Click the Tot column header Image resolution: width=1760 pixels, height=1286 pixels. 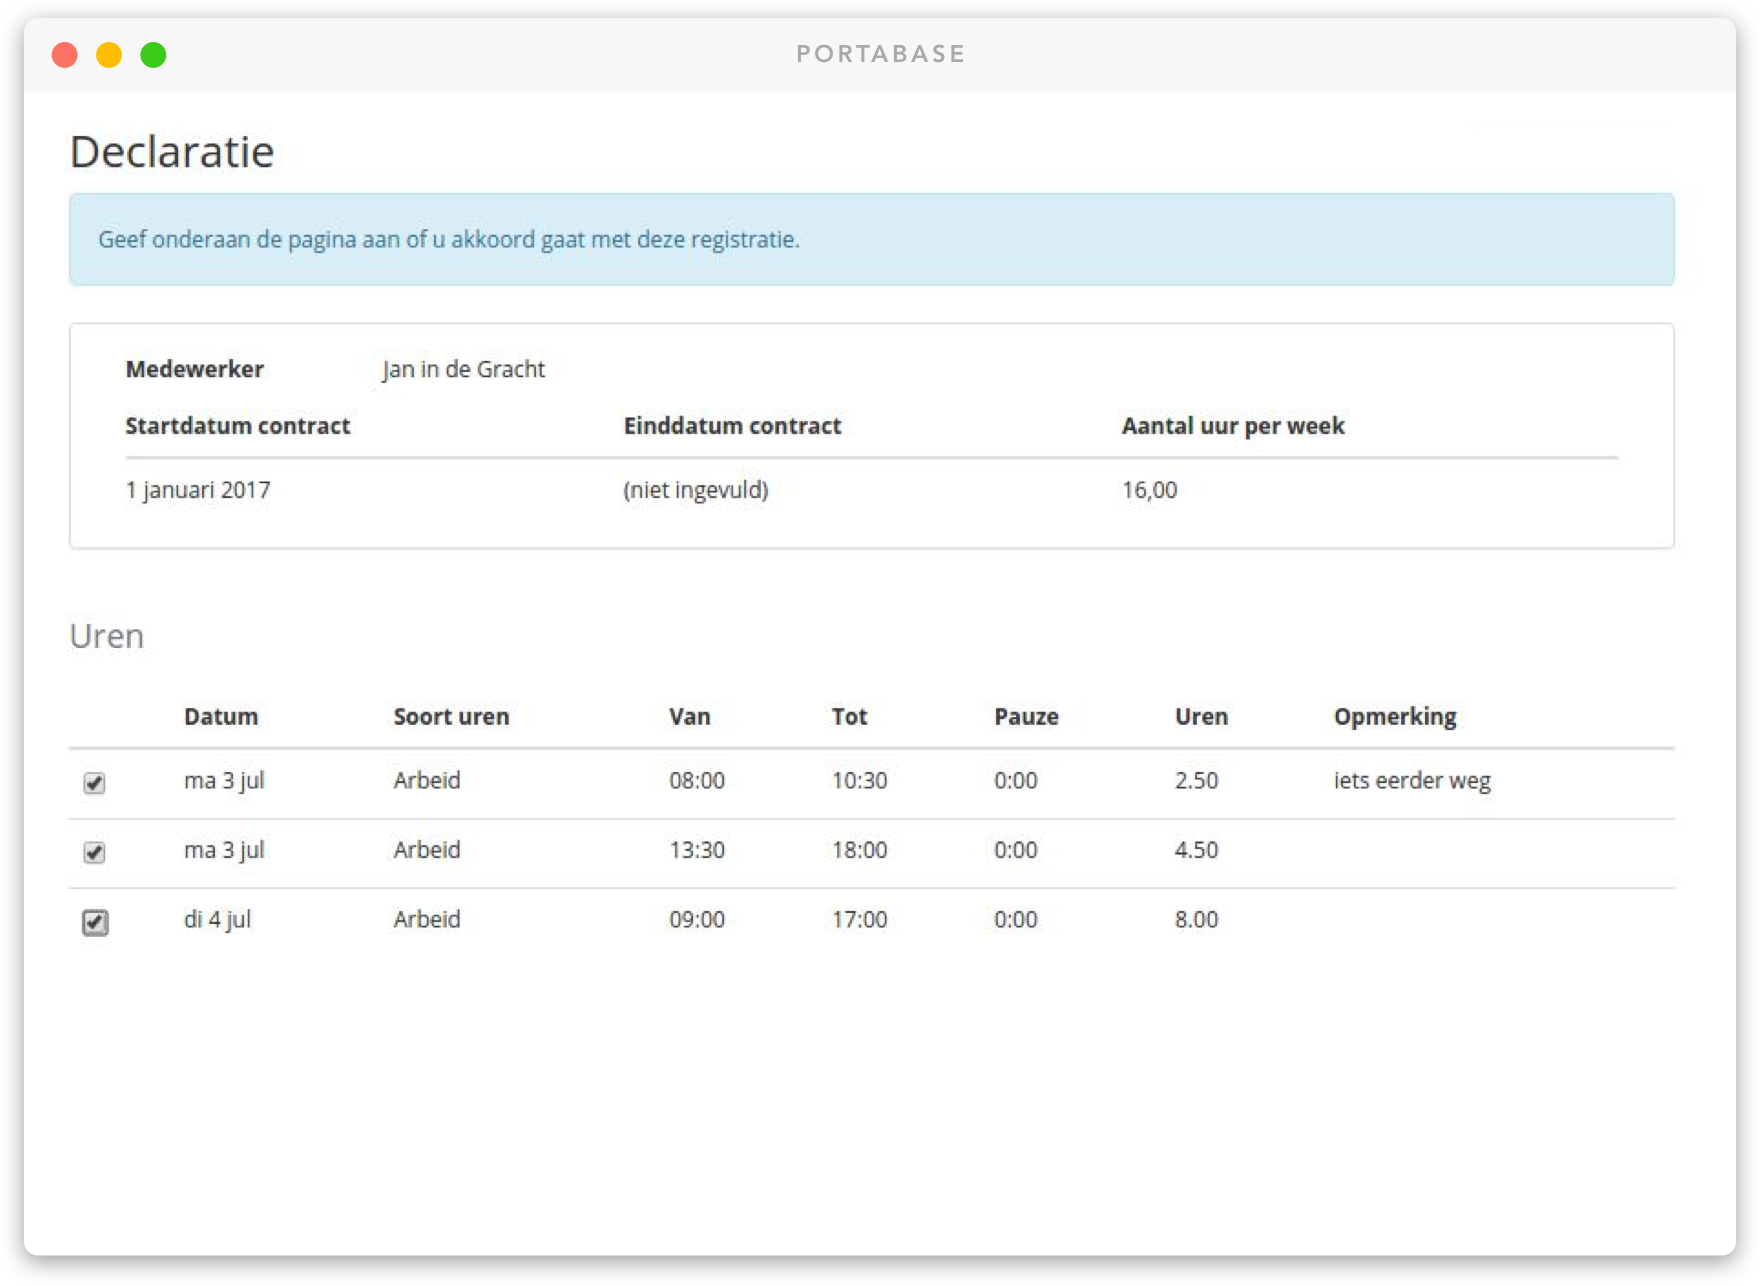click(x=849, y=717)
